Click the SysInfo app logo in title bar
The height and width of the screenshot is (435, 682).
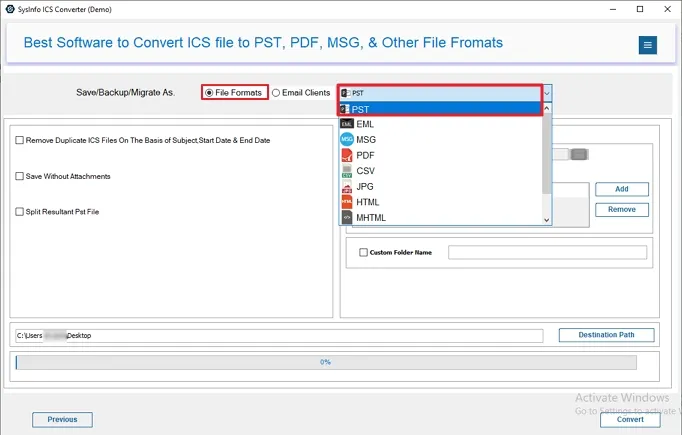pyautogui.click(x=10, y=9)
